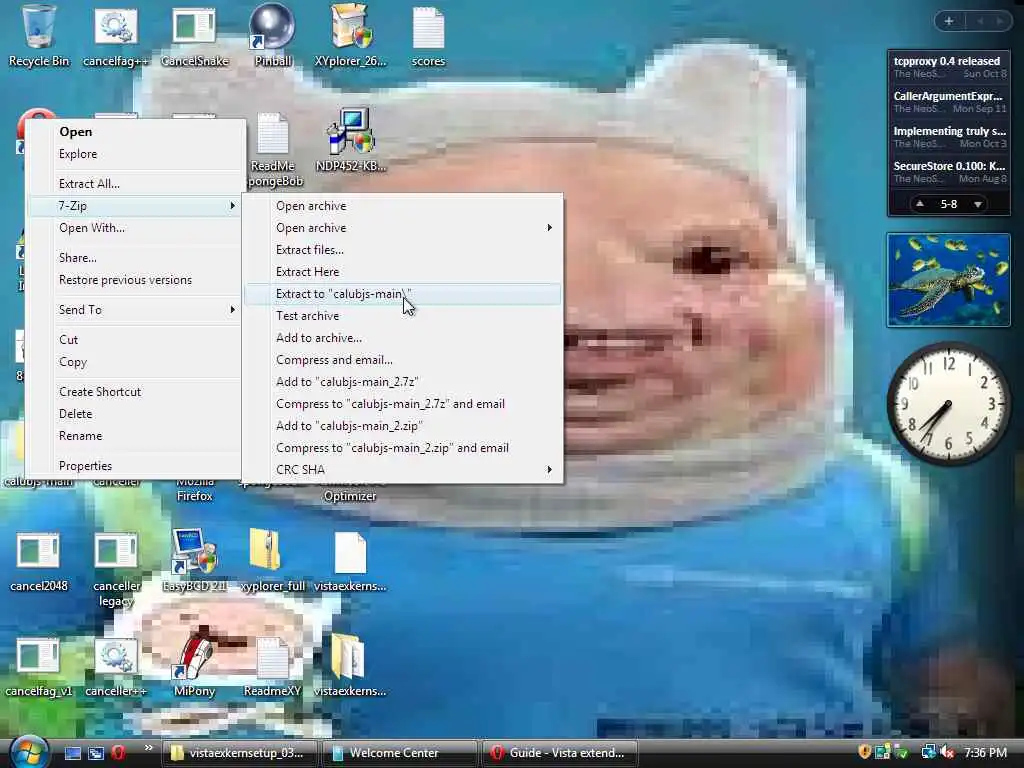Show previous feed headlines with up arrow
The image size is (1024, 768).
click(x=920, y=204)
